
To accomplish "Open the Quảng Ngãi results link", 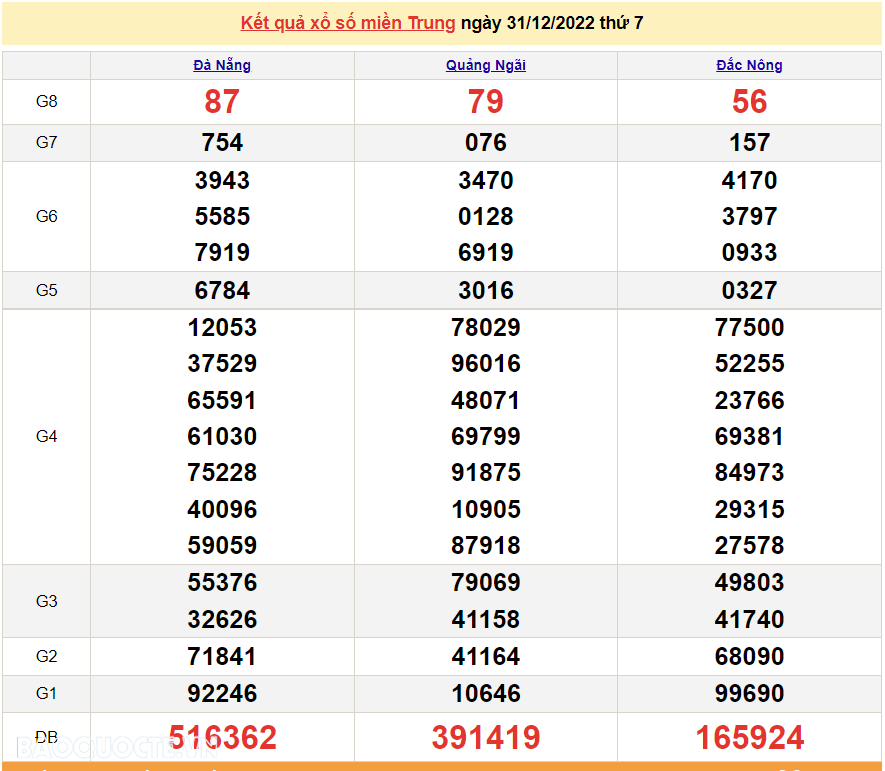I will coord(485,65).
